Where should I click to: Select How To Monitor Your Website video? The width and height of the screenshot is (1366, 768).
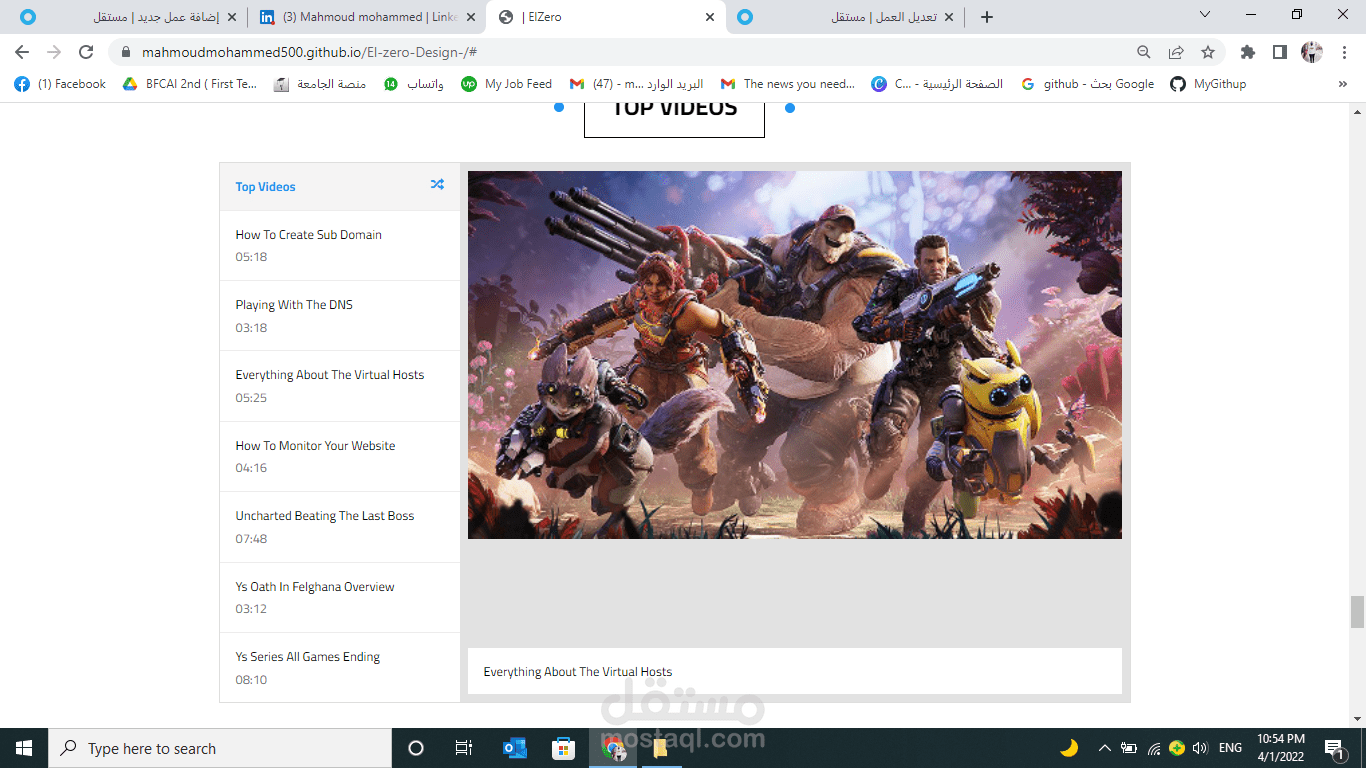click(x=340, y=456)
